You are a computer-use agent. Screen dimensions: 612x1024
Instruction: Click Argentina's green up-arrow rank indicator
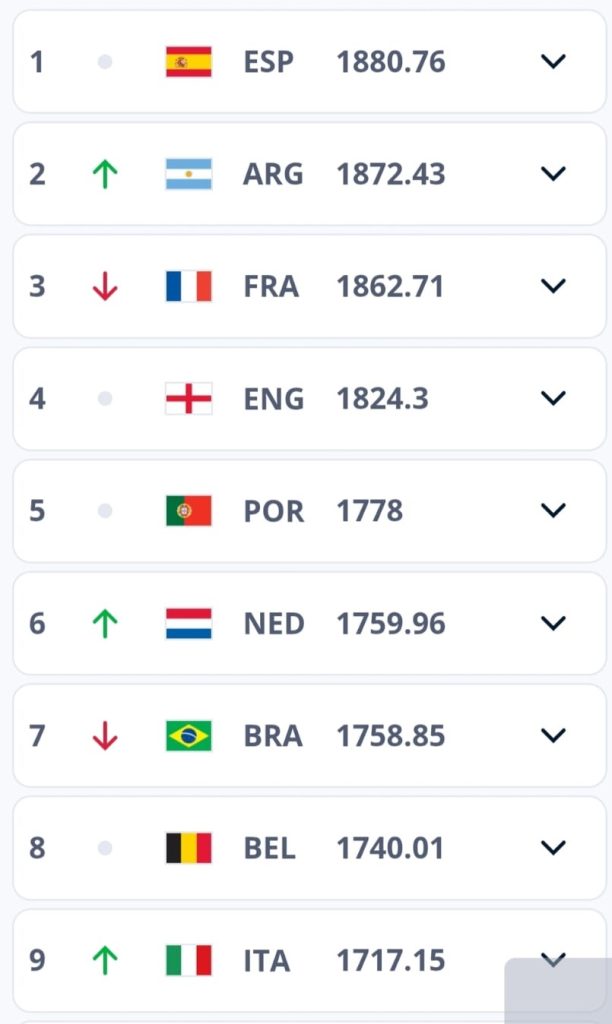pyautogui.click(x=105, y=174)
